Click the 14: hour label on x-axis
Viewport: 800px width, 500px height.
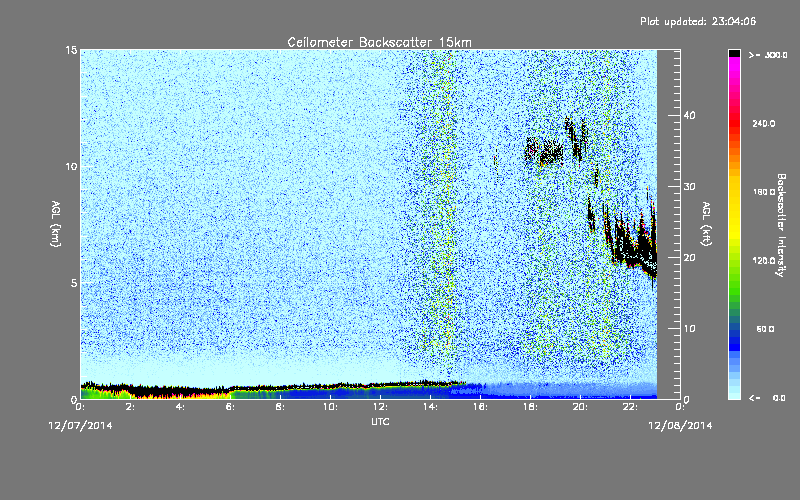(x=430, y=407)
